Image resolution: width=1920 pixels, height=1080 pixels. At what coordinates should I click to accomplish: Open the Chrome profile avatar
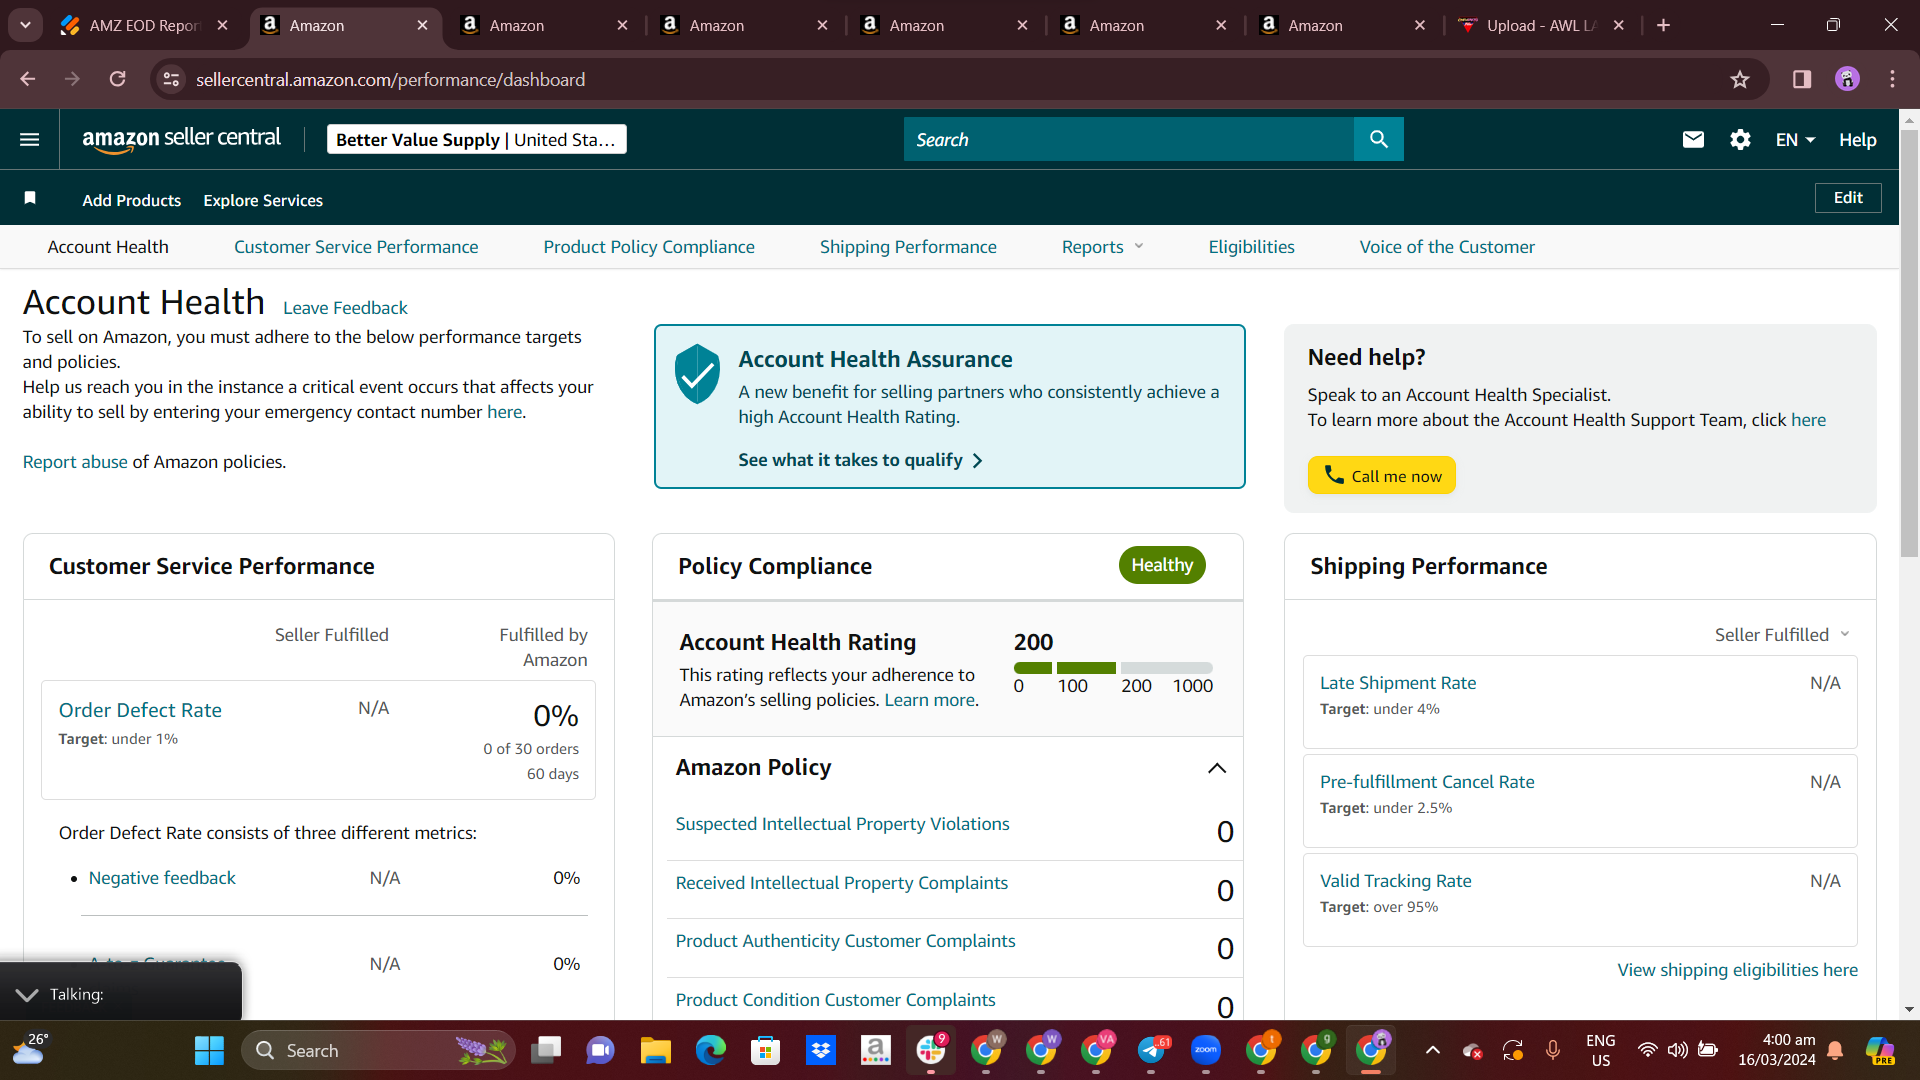point(1847,79)
